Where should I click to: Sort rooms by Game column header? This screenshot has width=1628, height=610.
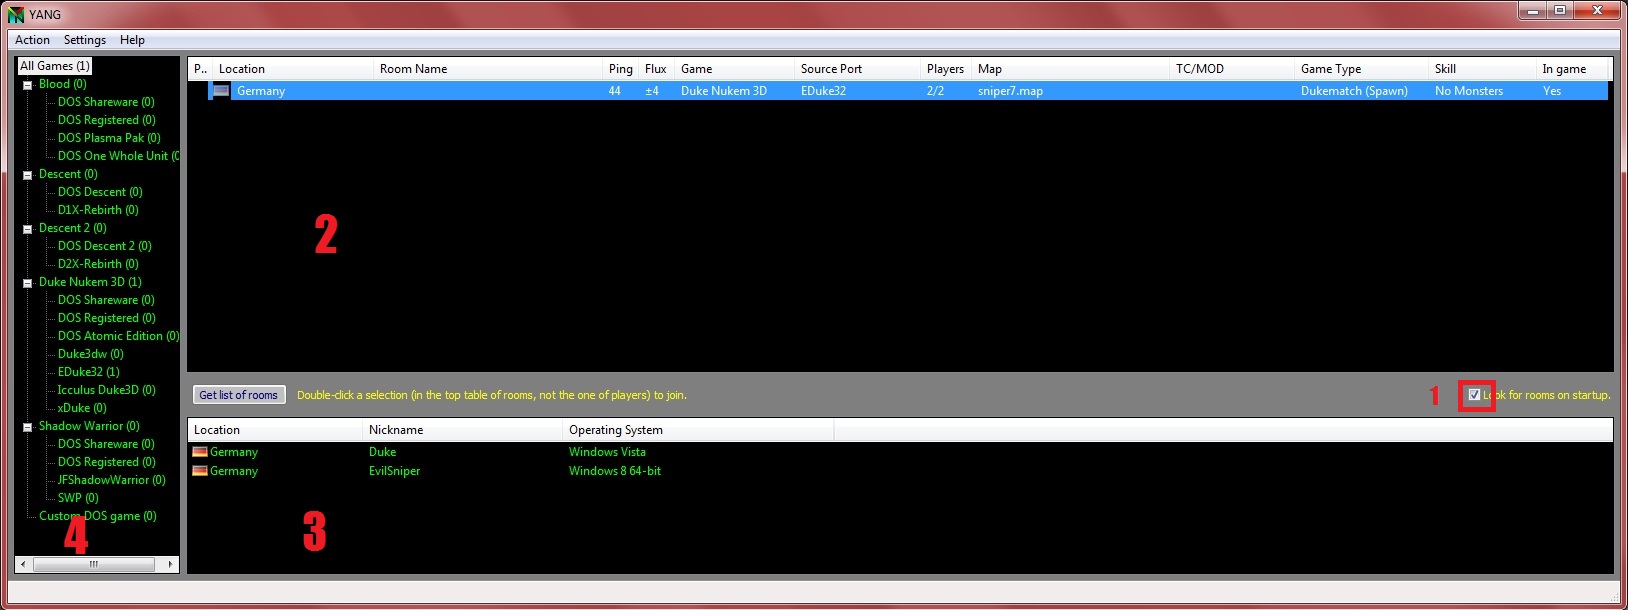[x=734, y=69]
